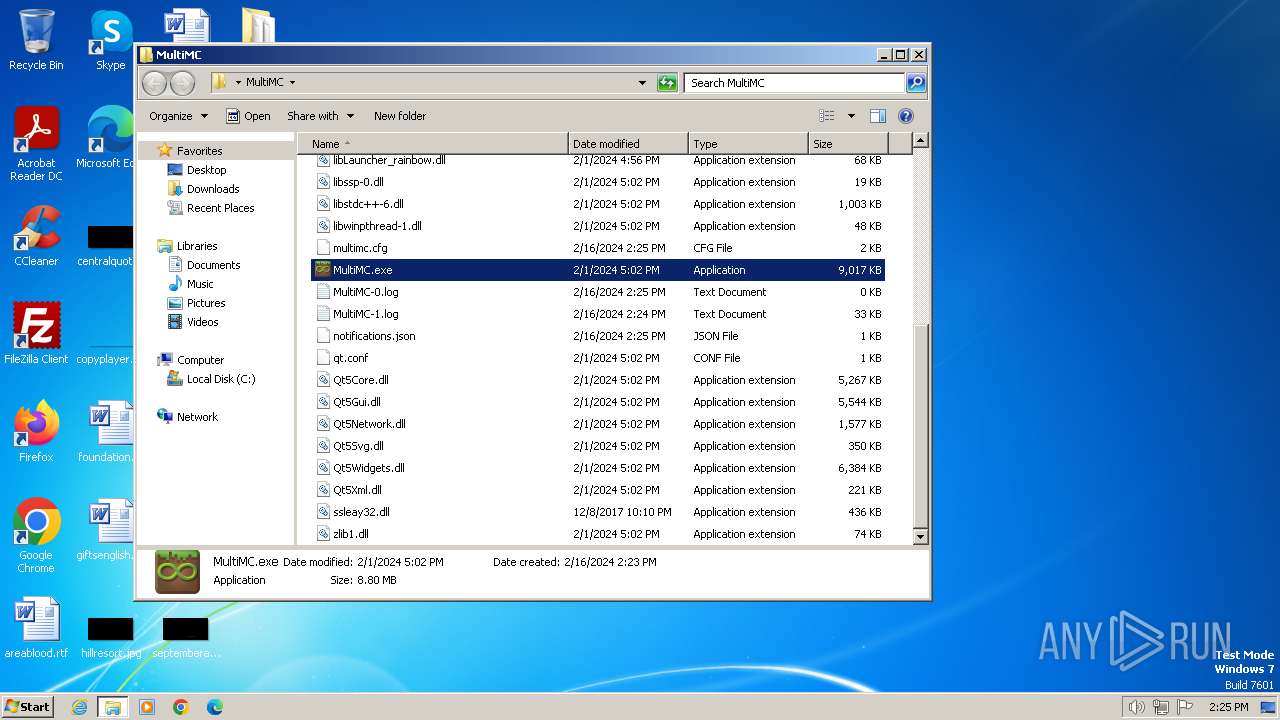Open Recycle Bin desktop icon
This screenshot has width=1280, height=720.
pos(36,40)
